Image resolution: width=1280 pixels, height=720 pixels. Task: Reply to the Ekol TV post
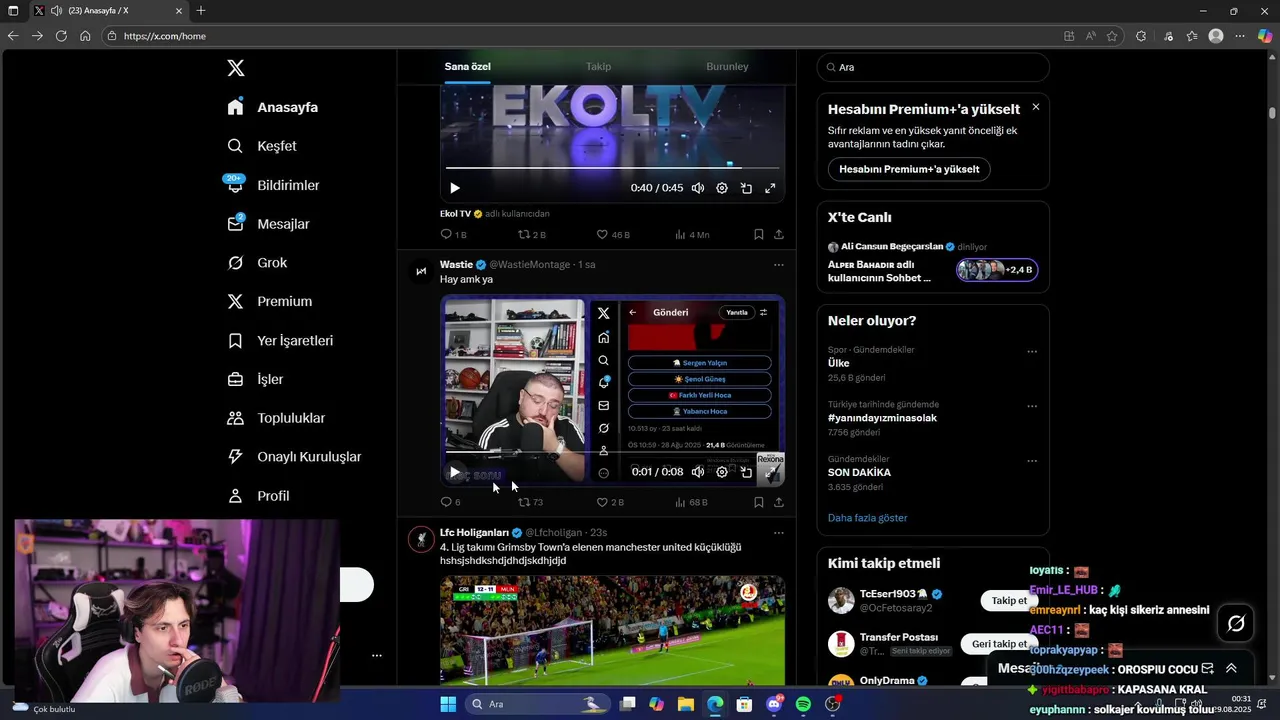[x=453, y=234]
